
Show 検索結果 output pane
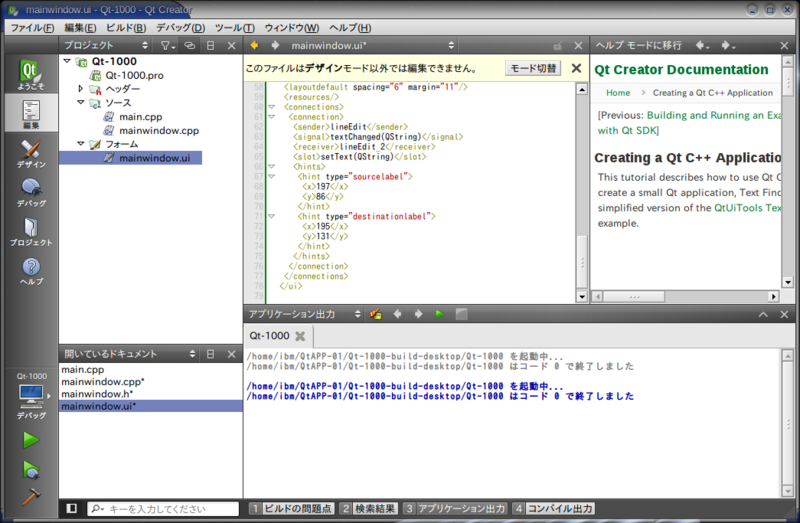[x=369, y=508]
